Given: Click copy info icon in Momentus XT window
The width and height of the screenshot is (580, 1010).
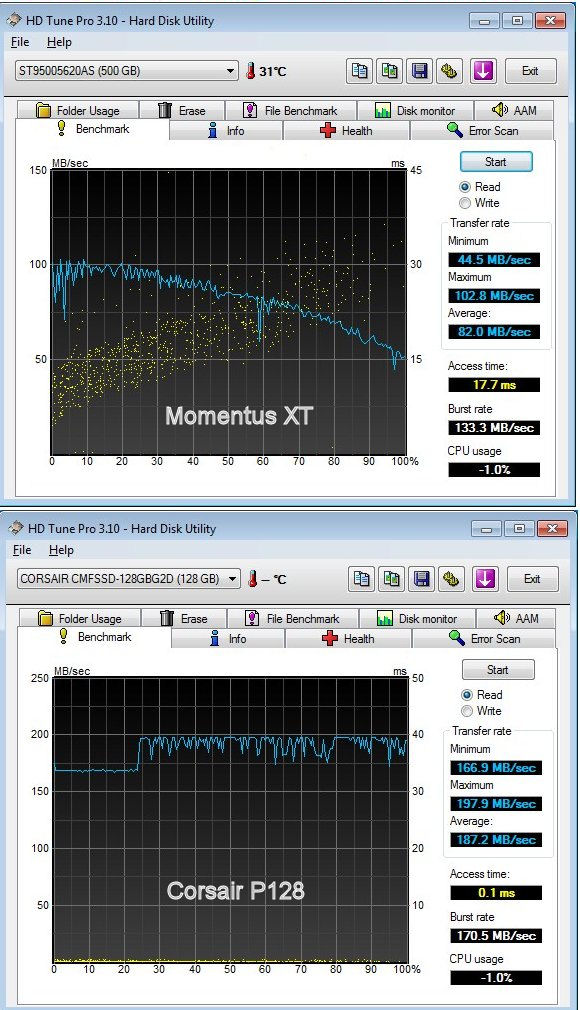Looking at the screenshot, I should 360,71.
